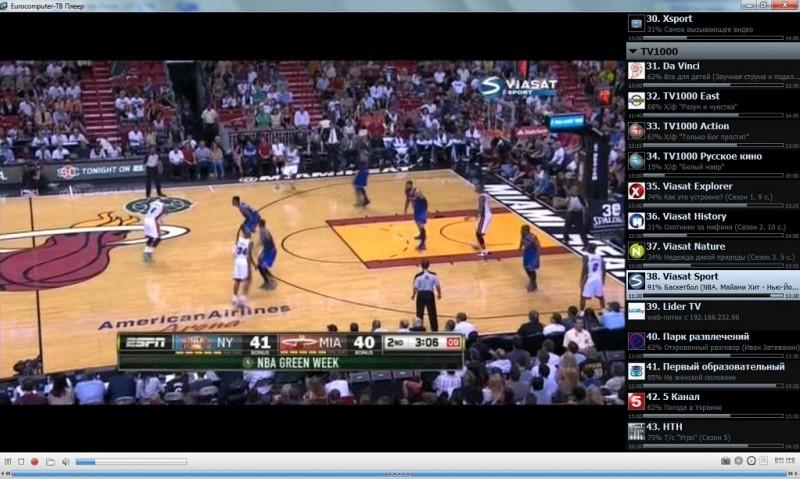The height and width of the screenshot is (479, 800).
Task: Switch to channel 37. Viasat Nature
Action: tap(713, 255)
